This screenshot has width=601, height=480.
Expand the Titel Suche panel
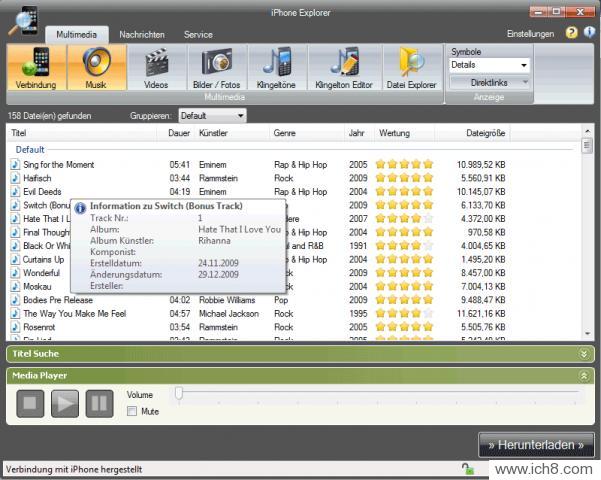pos(584,353)
